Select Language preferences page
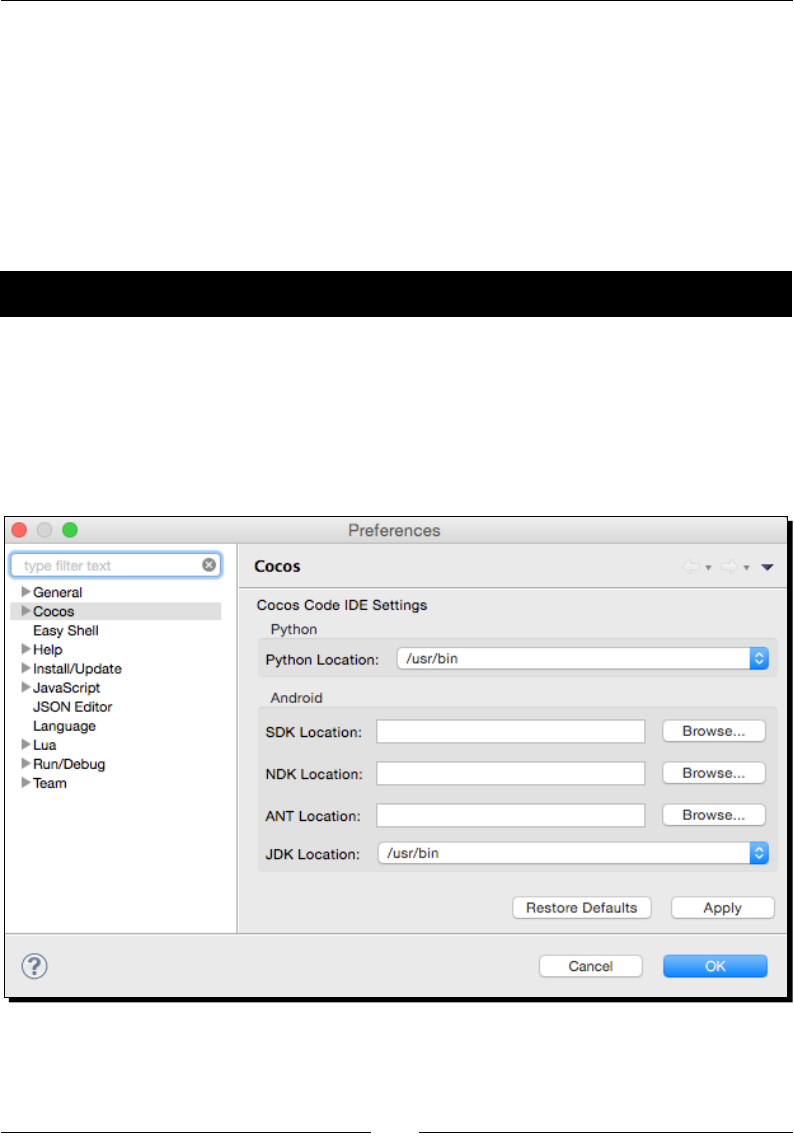 click(x=64, y=726)
